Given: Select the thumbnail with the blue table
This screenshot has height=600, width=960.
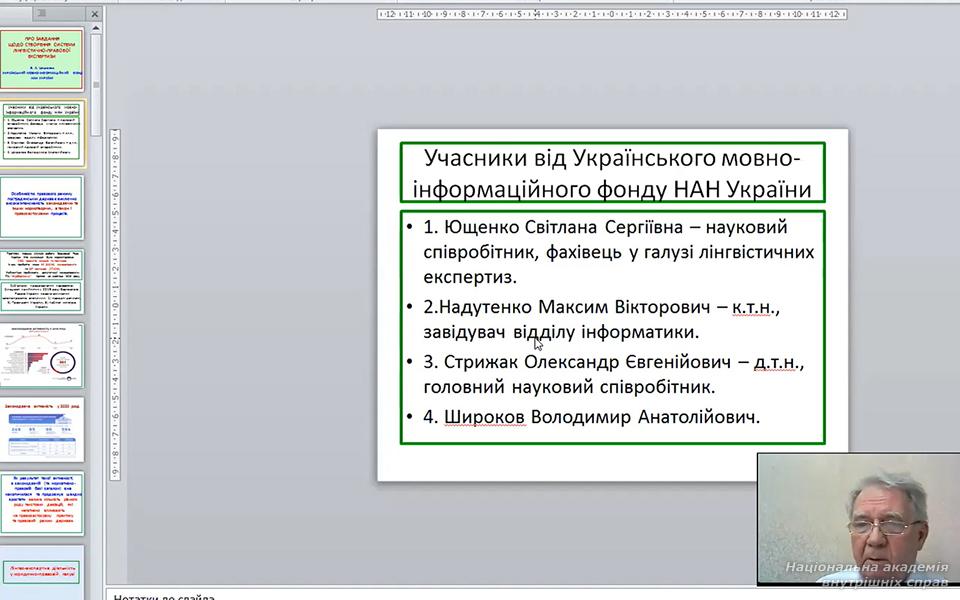Looking at the screenshot, I should tap(42, 429).
